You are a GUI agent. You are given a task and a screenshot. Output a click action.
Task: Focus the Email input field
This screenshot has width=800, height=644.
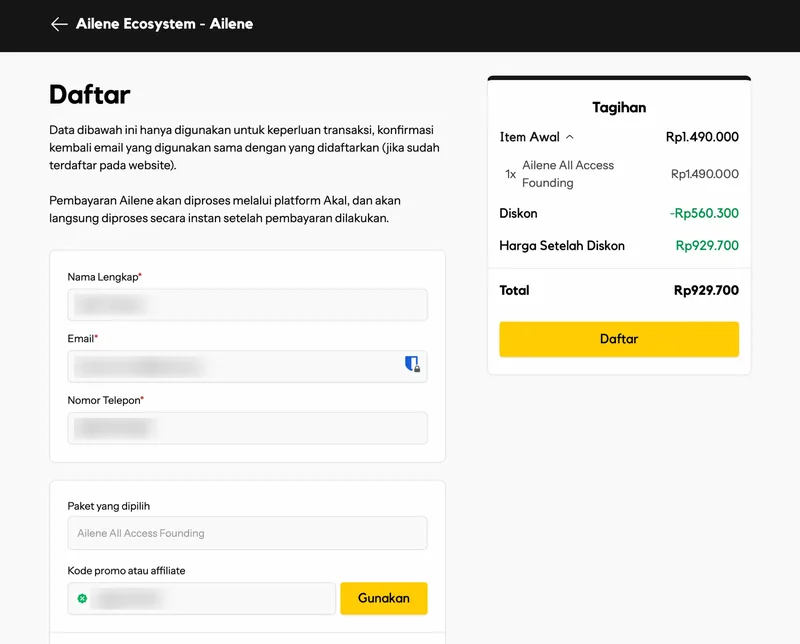(x=247, y=366)
